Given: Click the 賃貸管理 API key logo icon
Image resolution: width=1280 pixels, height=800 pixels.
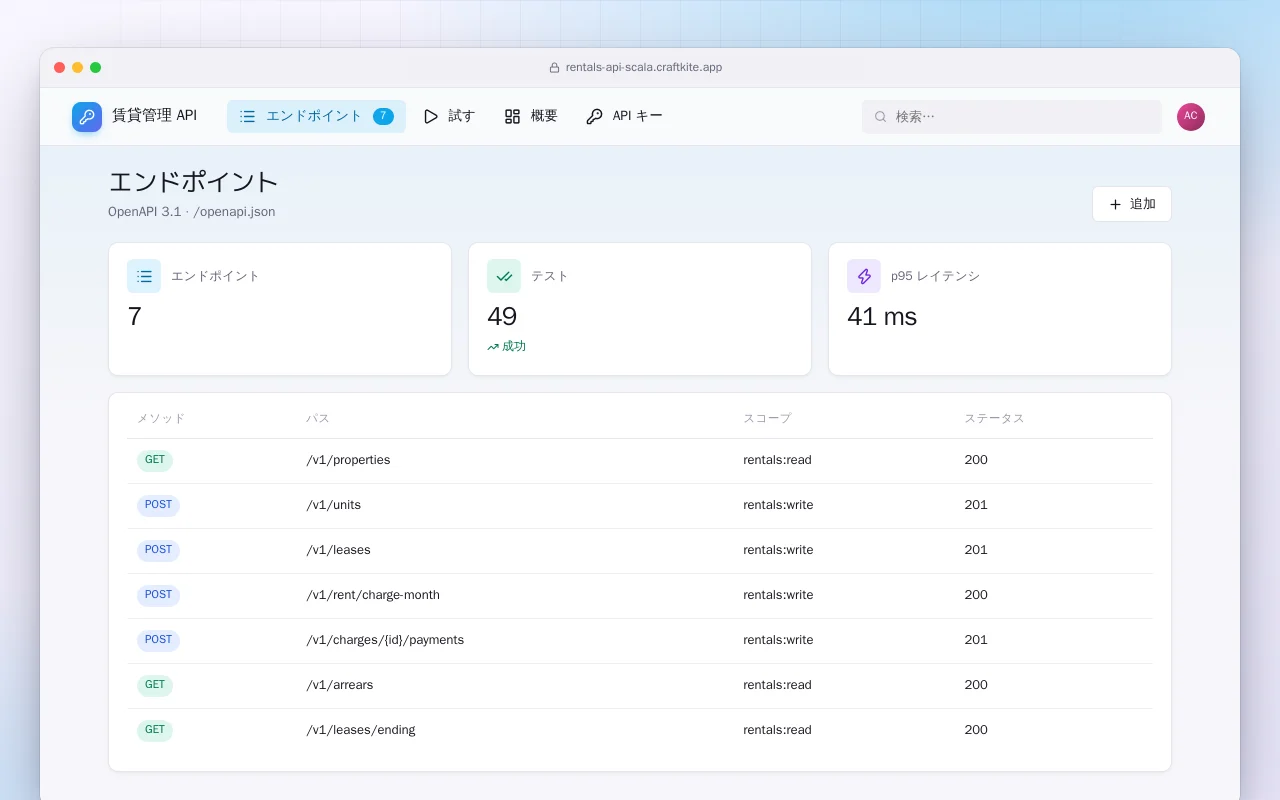Looking at the screenshot, I should (87, 117).
